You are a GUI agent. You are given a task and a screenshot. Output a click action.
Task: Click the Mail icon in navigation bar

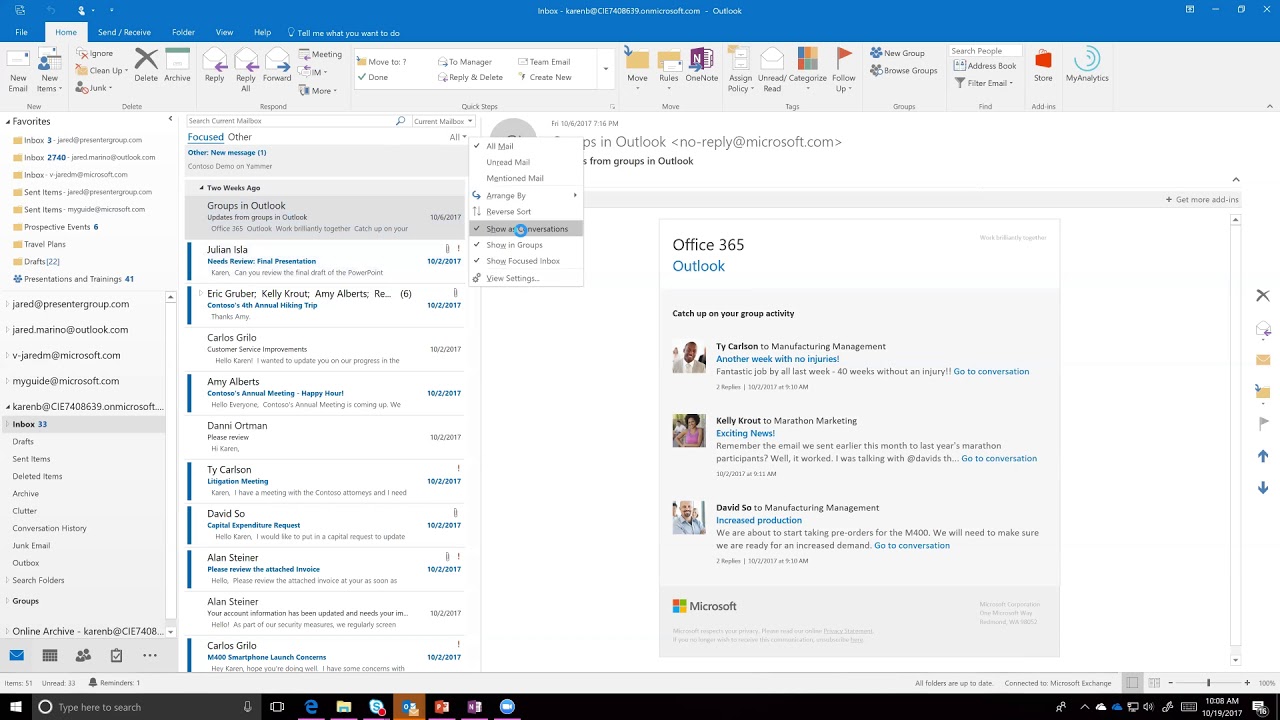16,655
